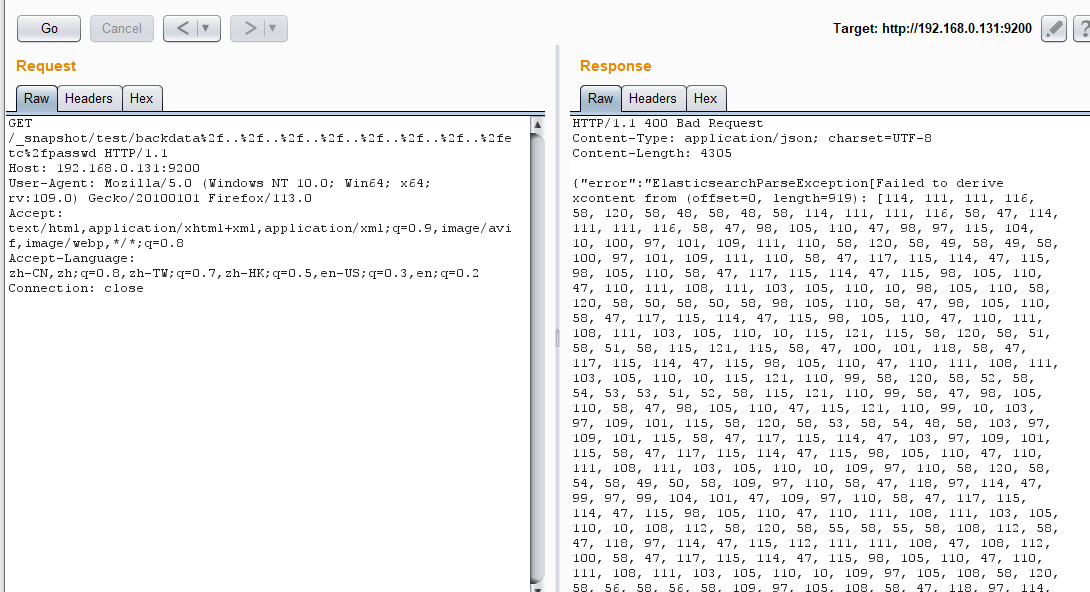
Task: Click the Request panel heading
Action: point(46,66)
